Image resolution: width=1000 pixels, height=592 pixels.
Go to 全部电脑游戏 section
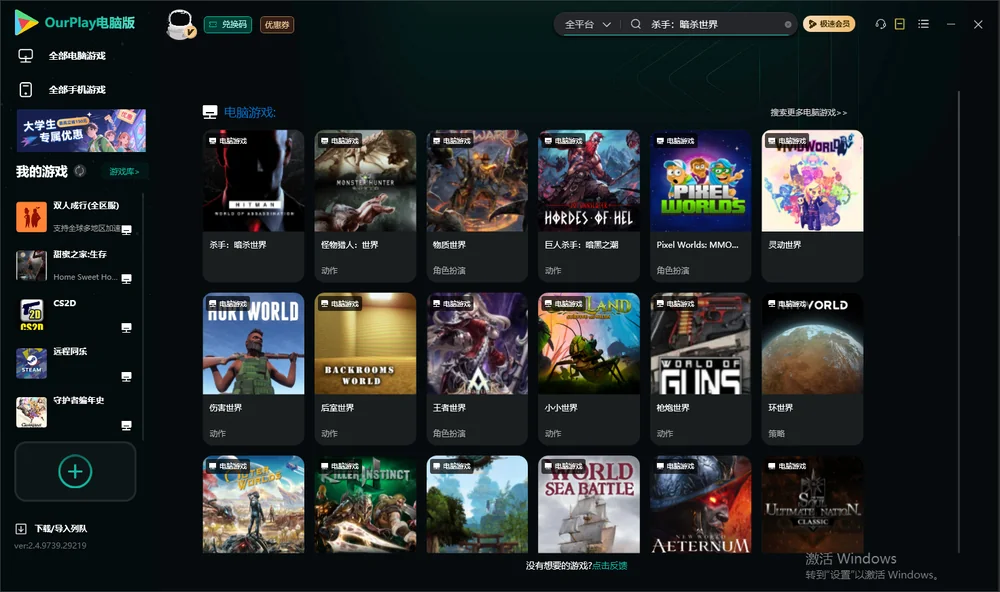tap(62, 56)
